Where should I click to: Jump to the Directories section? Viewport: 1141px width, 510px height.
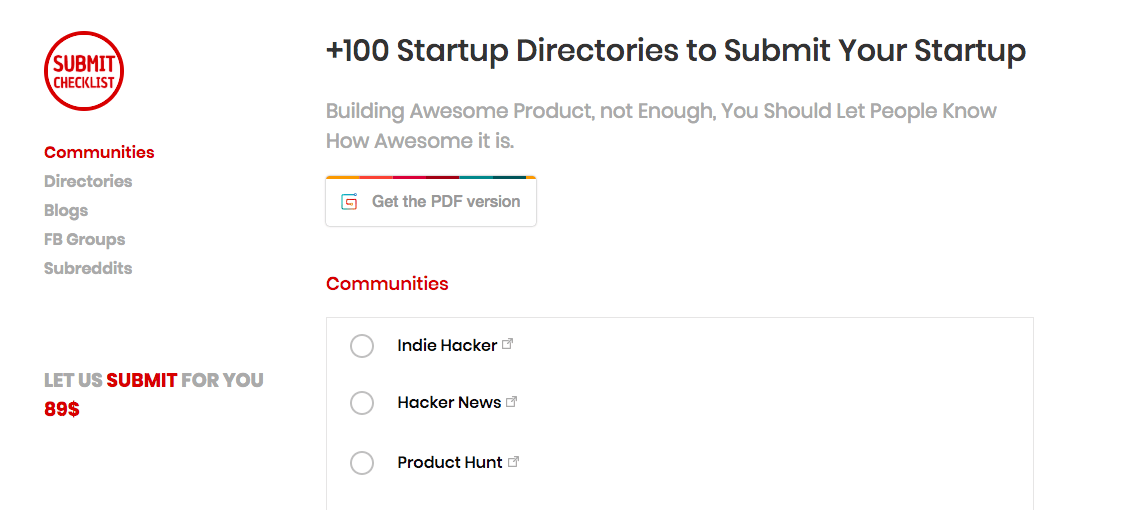coord(88,181)
